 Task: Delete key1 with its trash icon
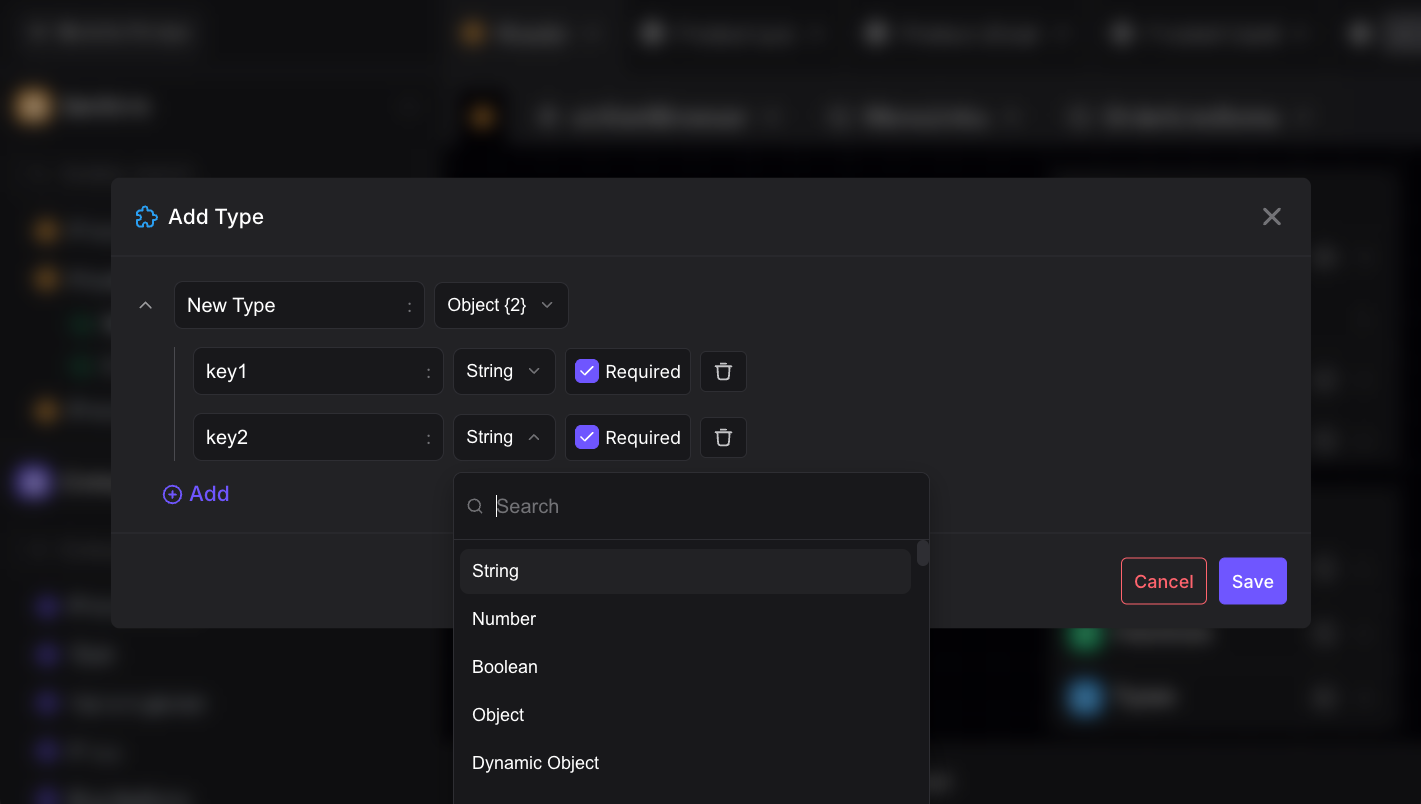pyautogui.click(x=723, y=371)
